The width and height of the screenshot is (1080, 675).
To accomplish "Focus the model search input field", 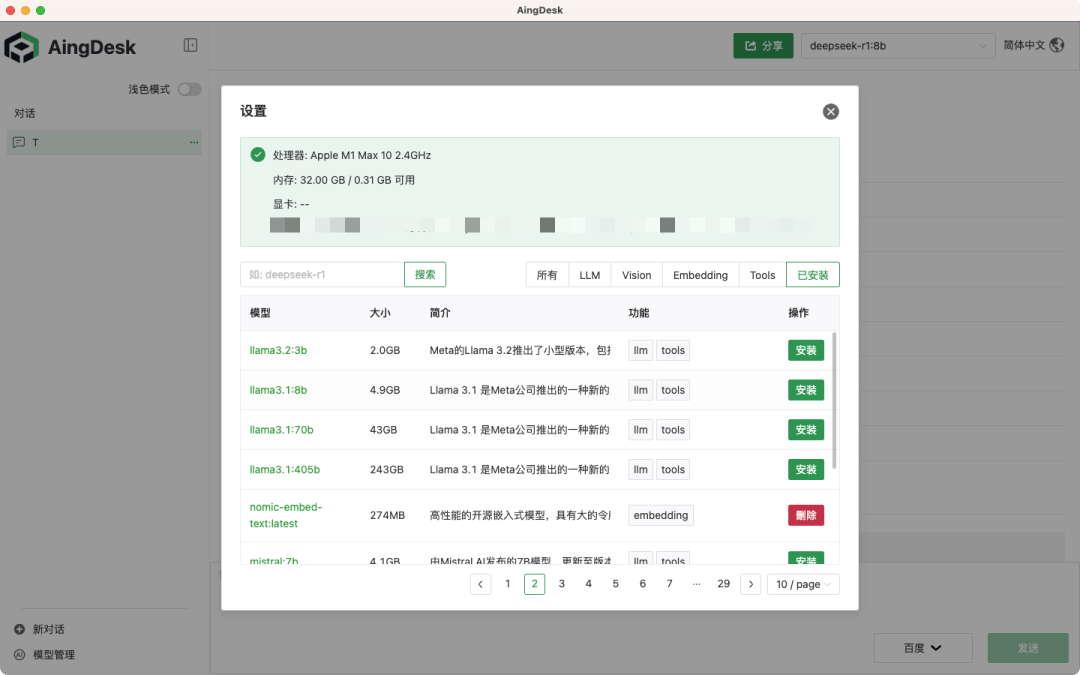I will pyautogui.click(x=322, y=274).
